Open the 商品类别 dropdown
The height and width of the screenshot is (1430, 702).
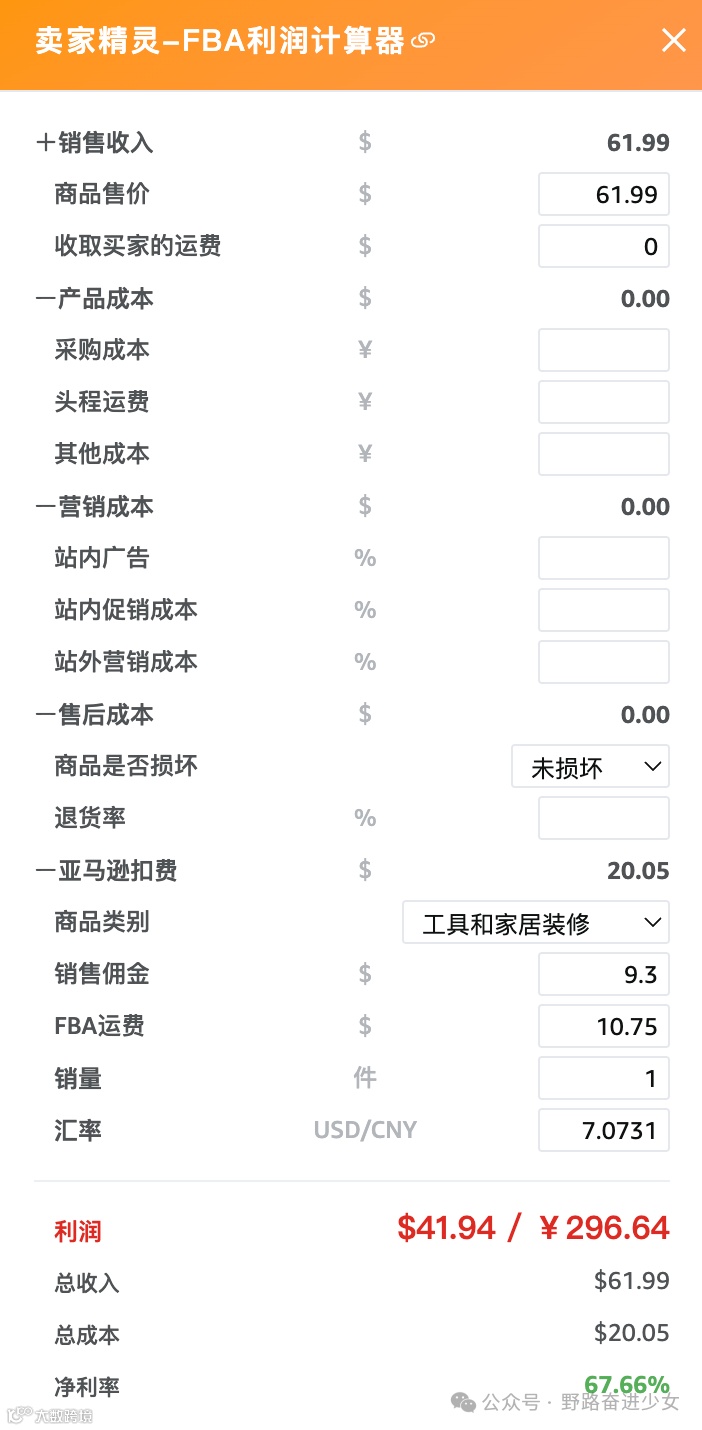(535, 923)
